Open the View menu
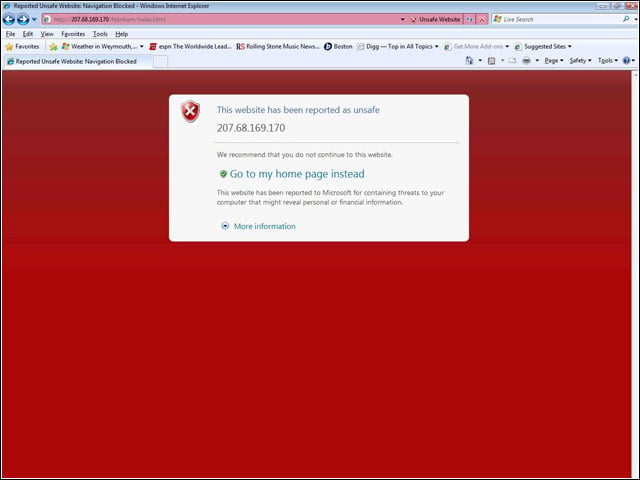The height and width of the screenshot is (480, 640). click(47, 34)
